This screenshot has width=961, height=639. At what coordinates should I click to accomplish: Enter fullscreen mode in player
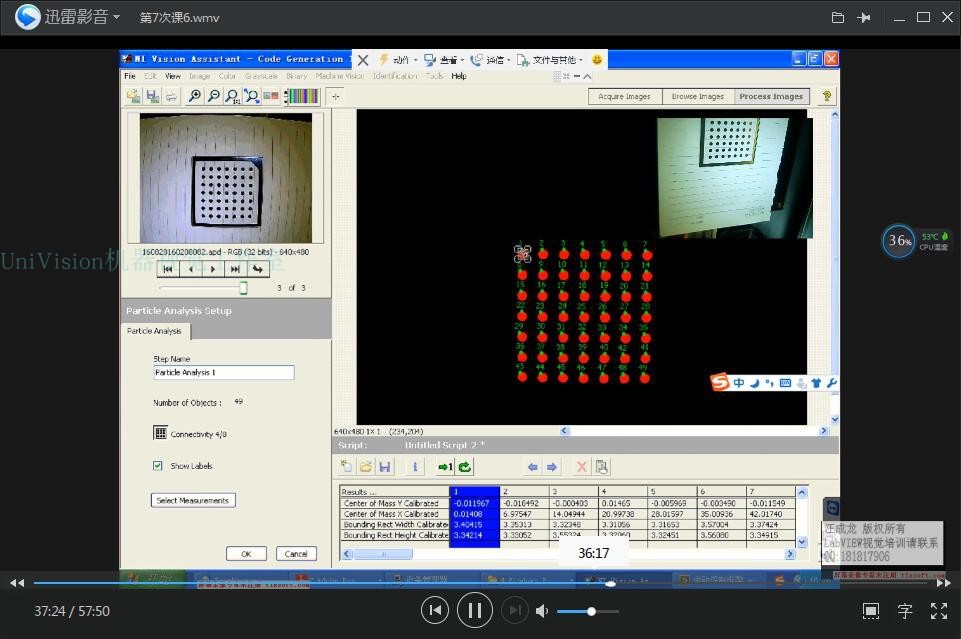(939, 611)
